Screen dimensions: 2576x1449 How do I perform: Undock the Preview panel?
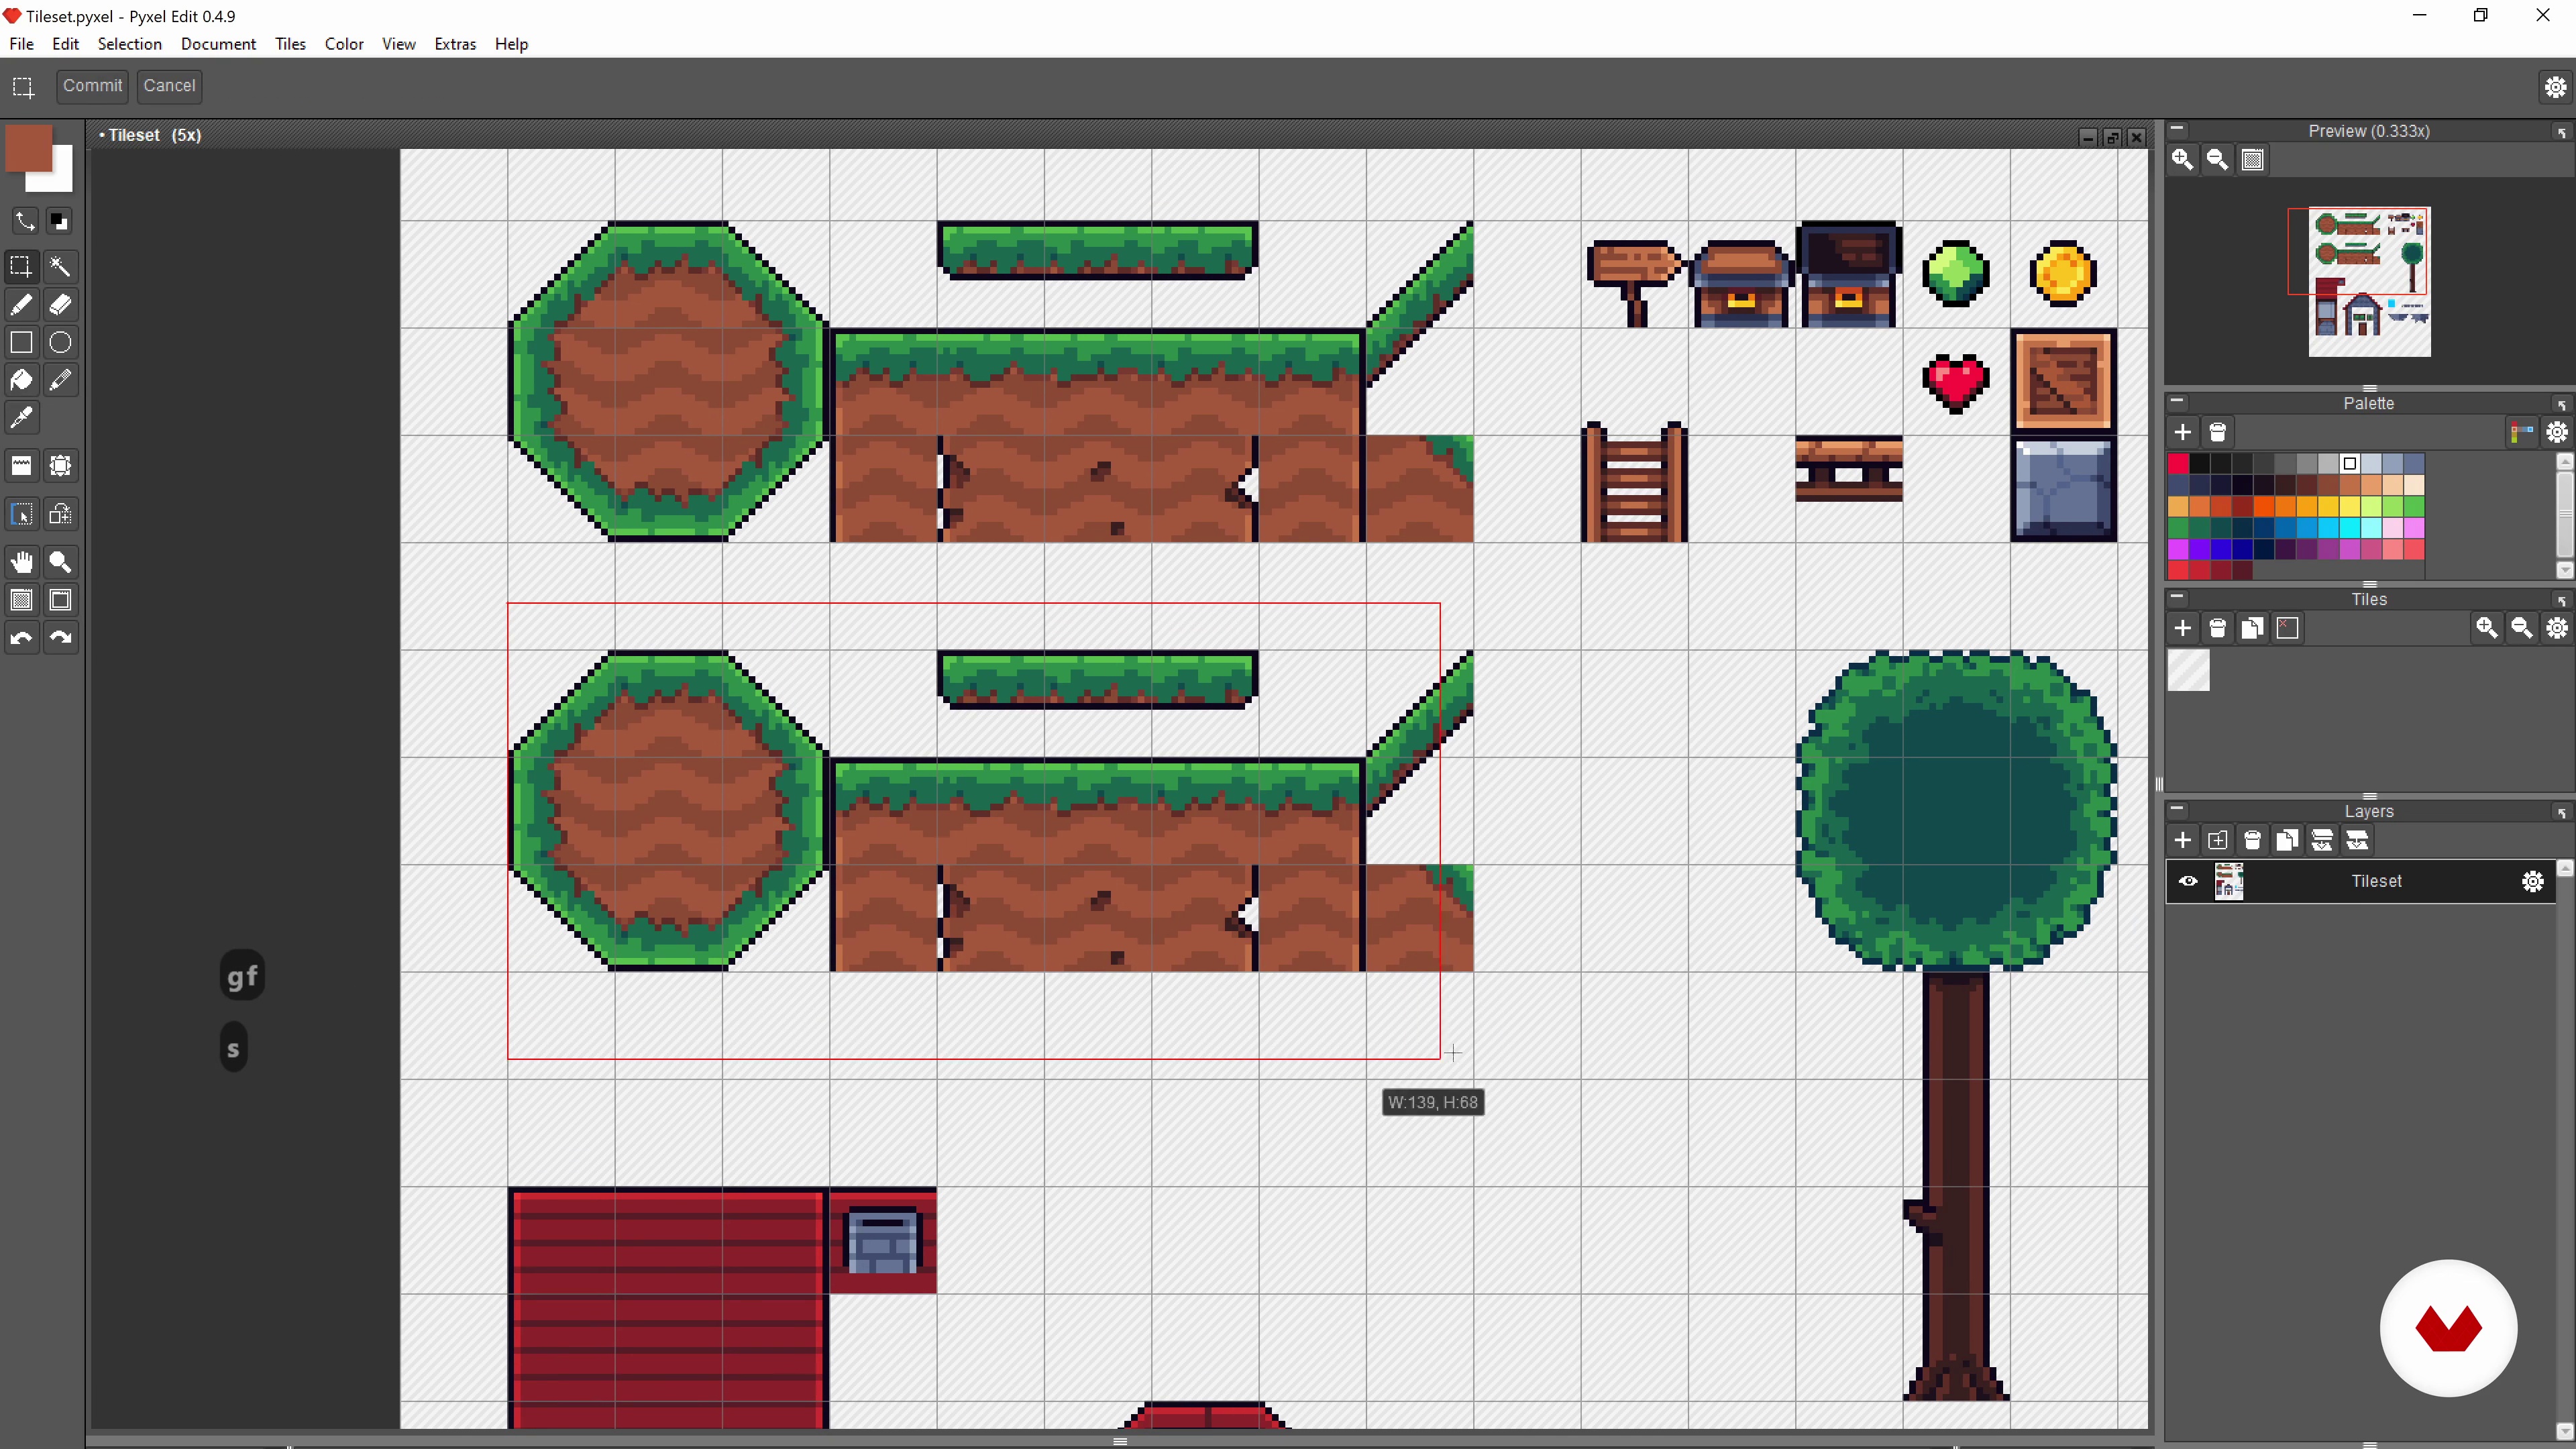pos(2561,132)
